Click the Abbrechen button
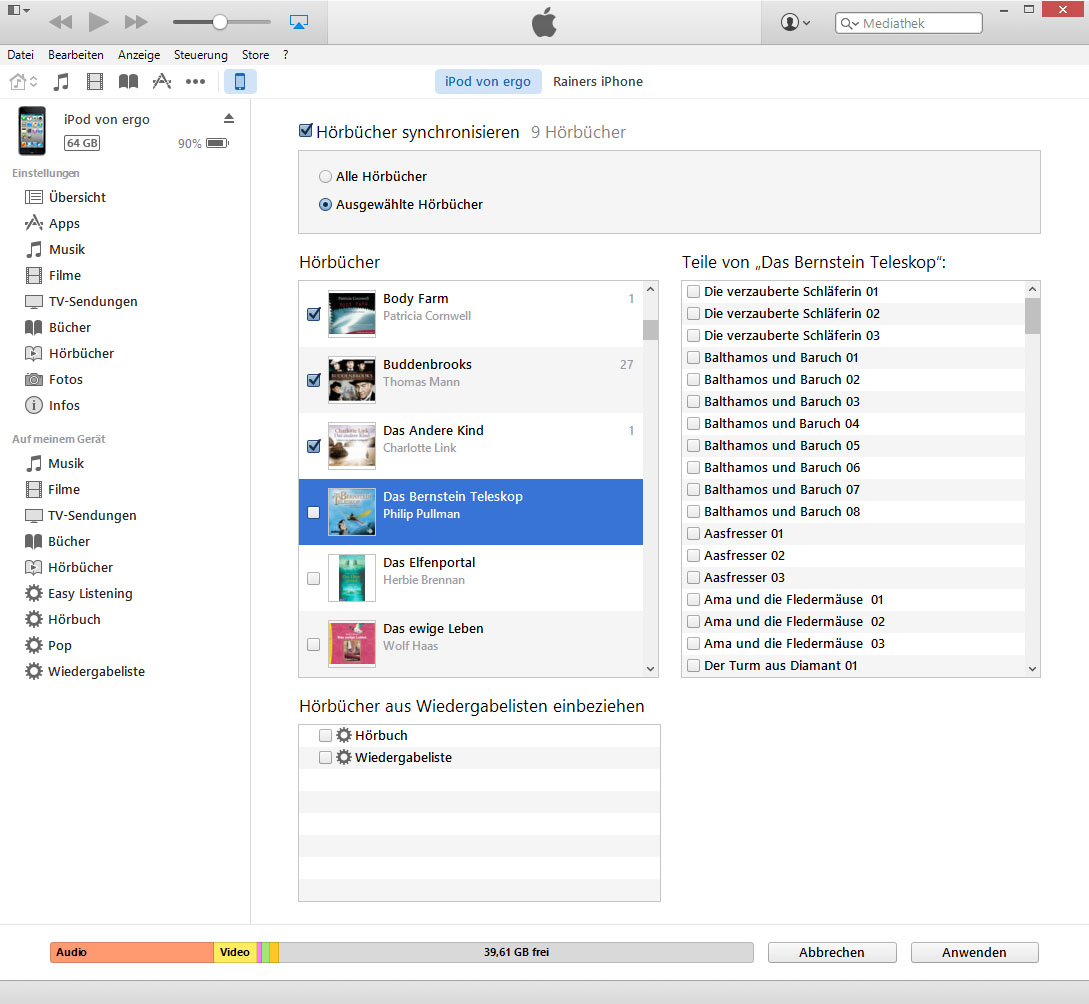This screenshot has width=1089, height=1004. [832, 953]
